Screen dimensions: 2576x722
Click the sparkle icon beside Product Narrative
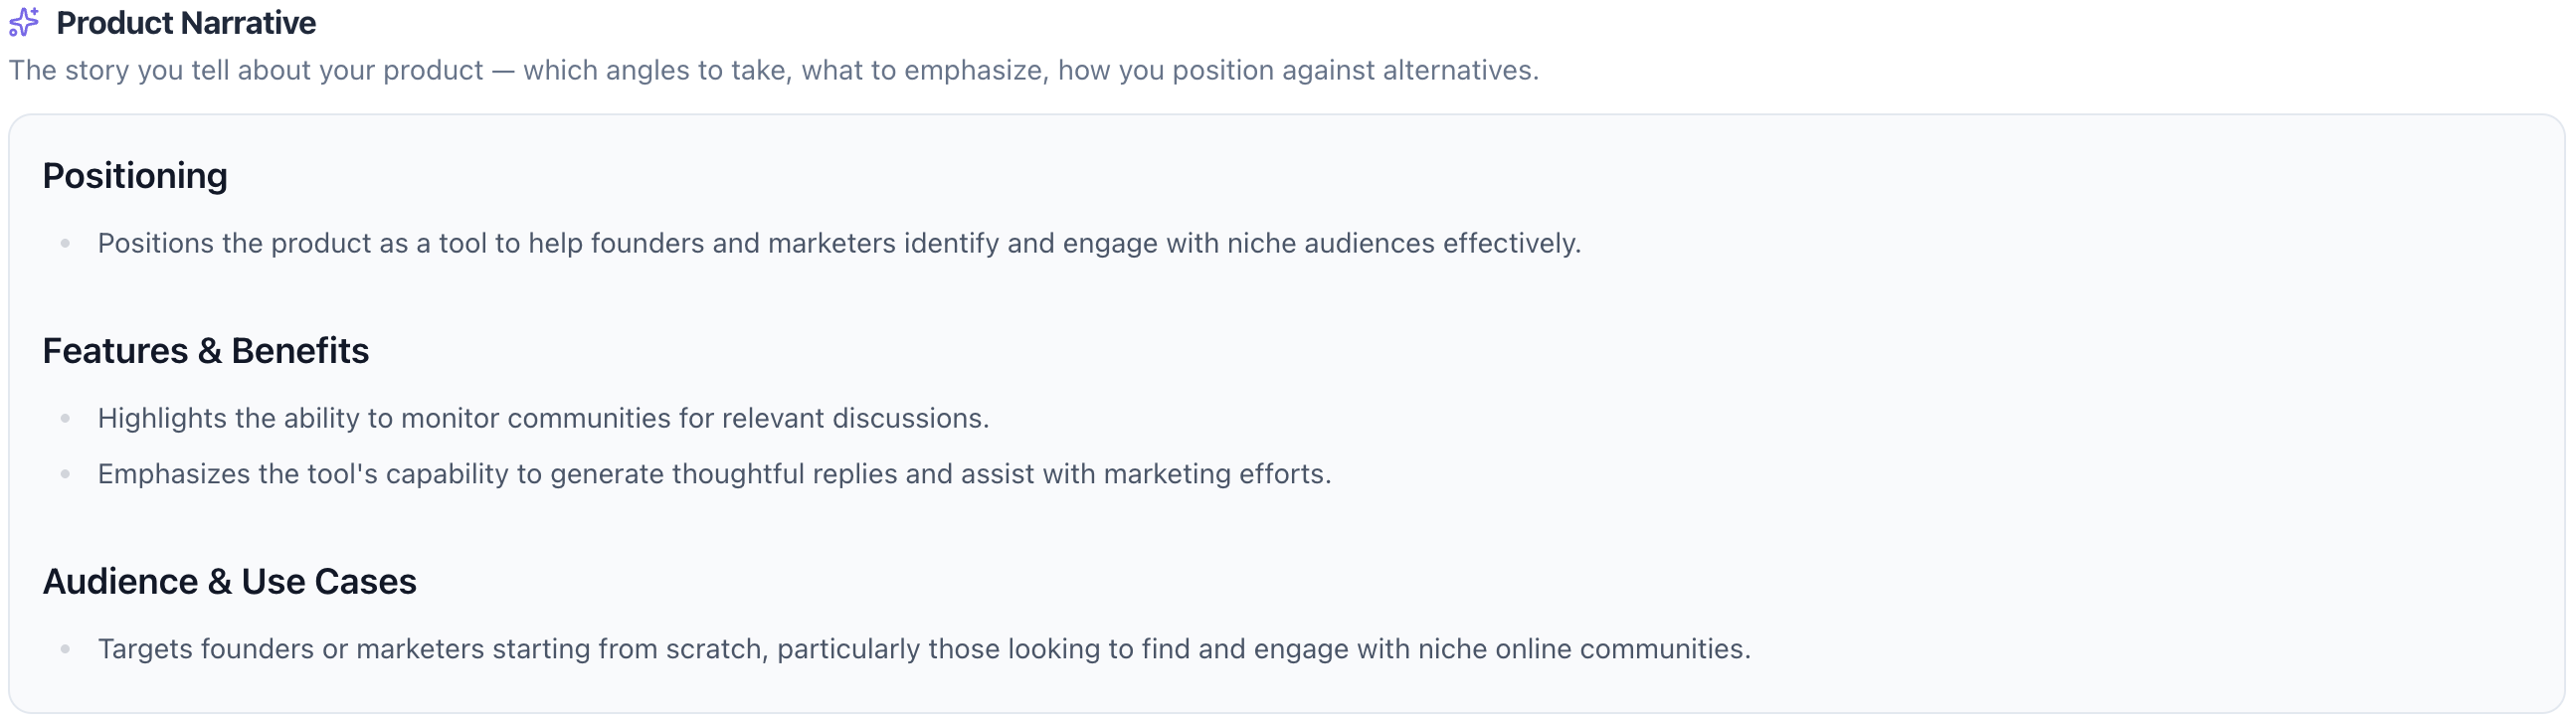pos(24,22)
